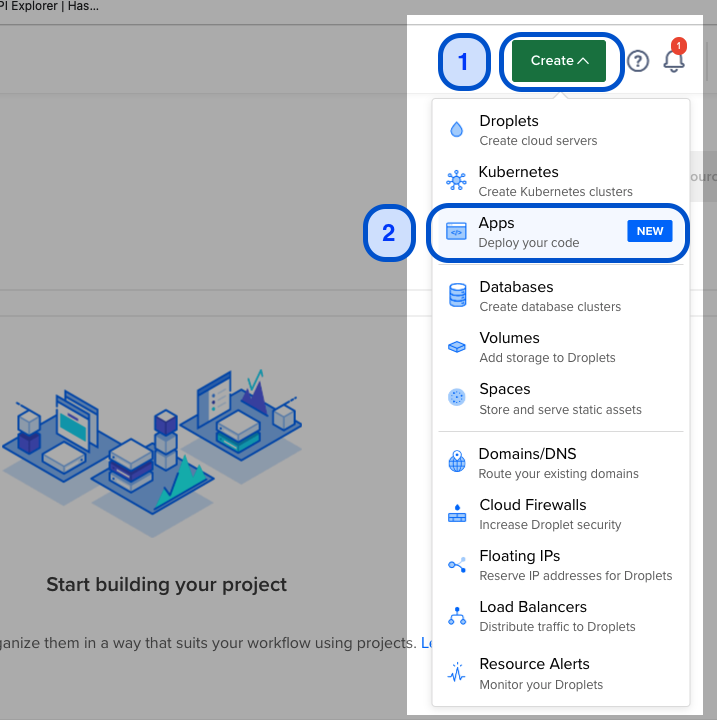This screenshot has height=720, width=717.
Task: Open the help question mark icon
Action: pyautogui.click(x=638, y=61)
